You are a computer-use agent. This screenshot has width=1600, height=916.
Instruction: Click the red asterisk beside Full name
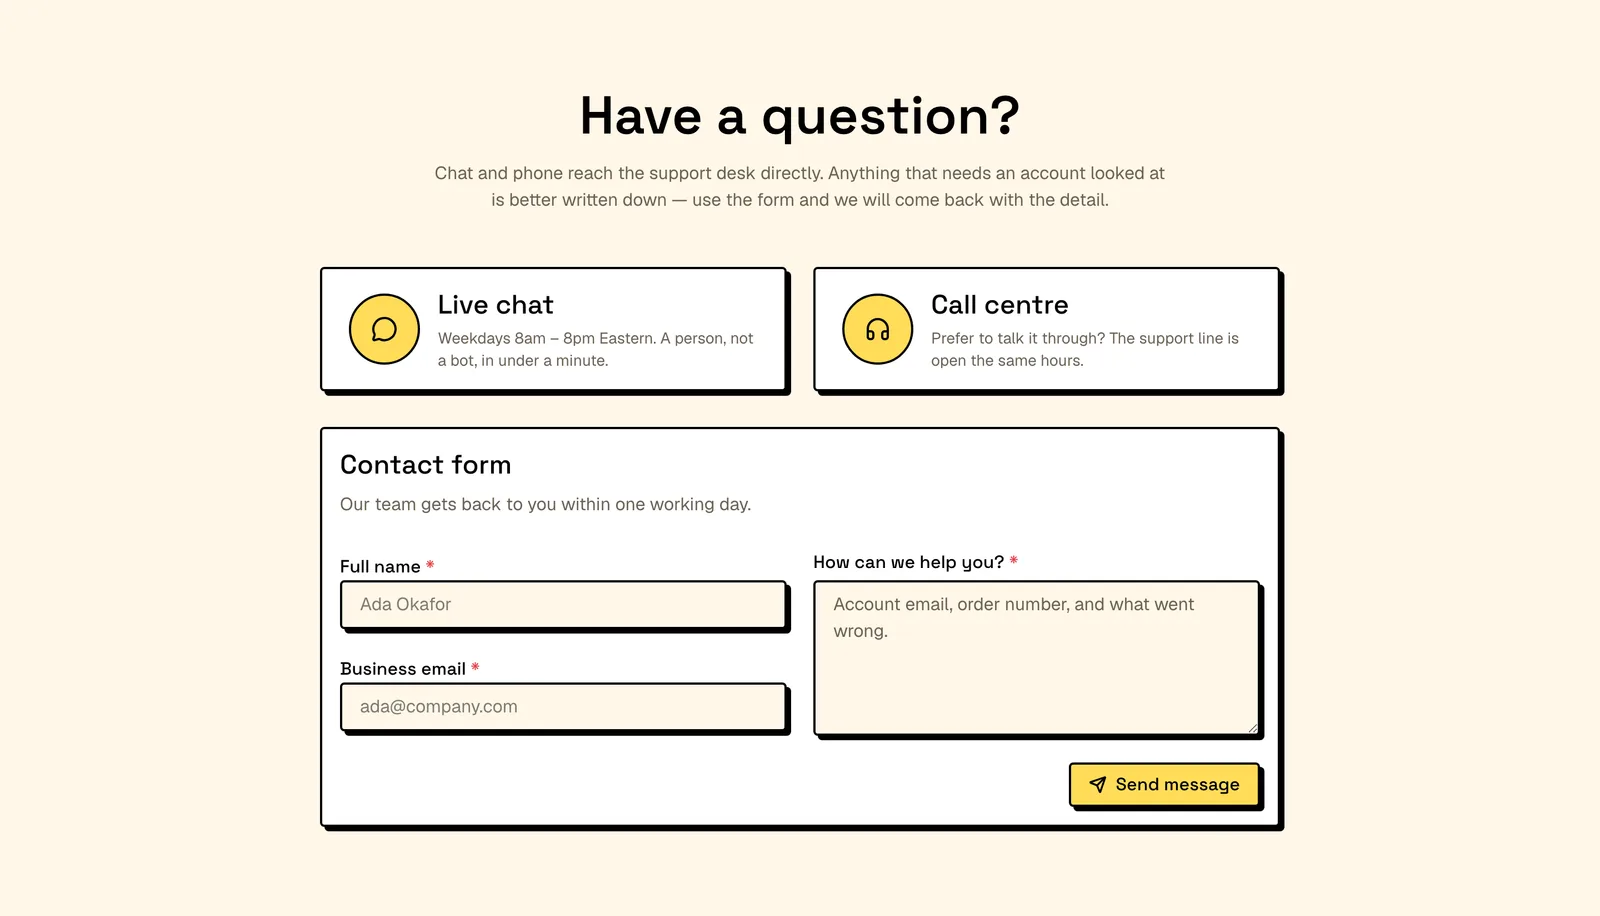point(430,565)
